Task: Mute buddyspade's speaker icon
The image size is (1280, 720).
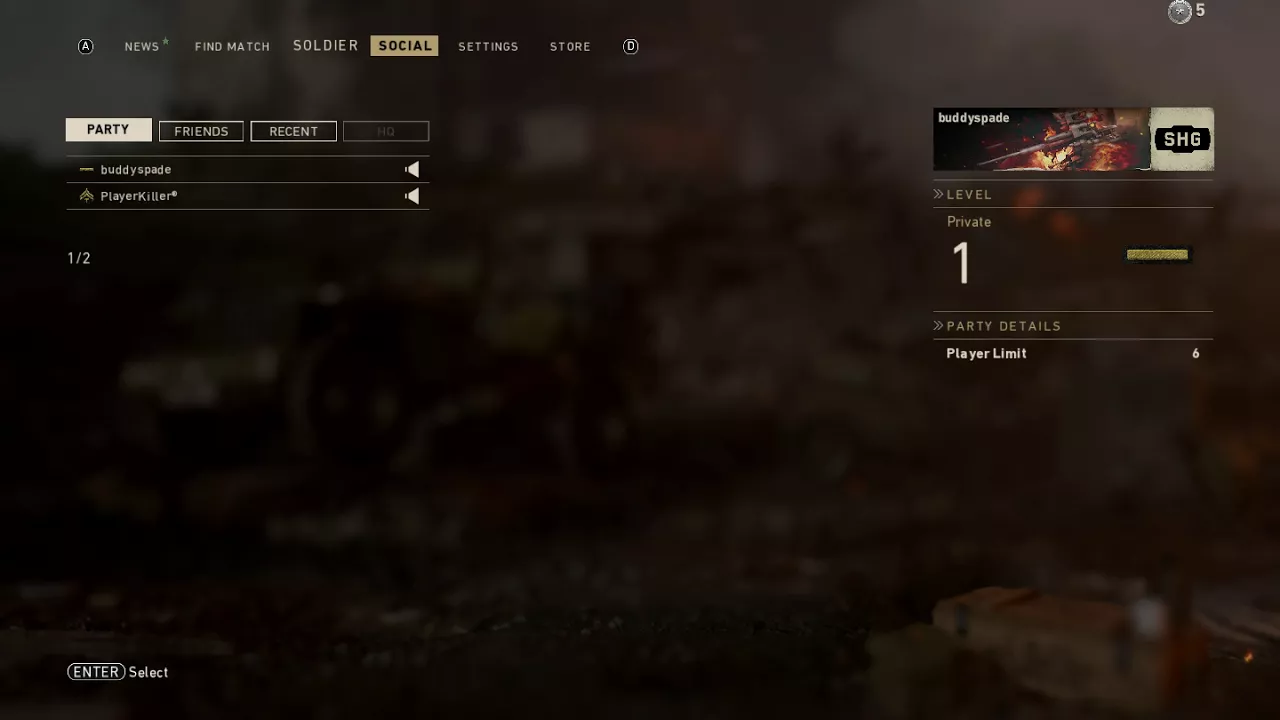Action: click(x=412, y=170)
